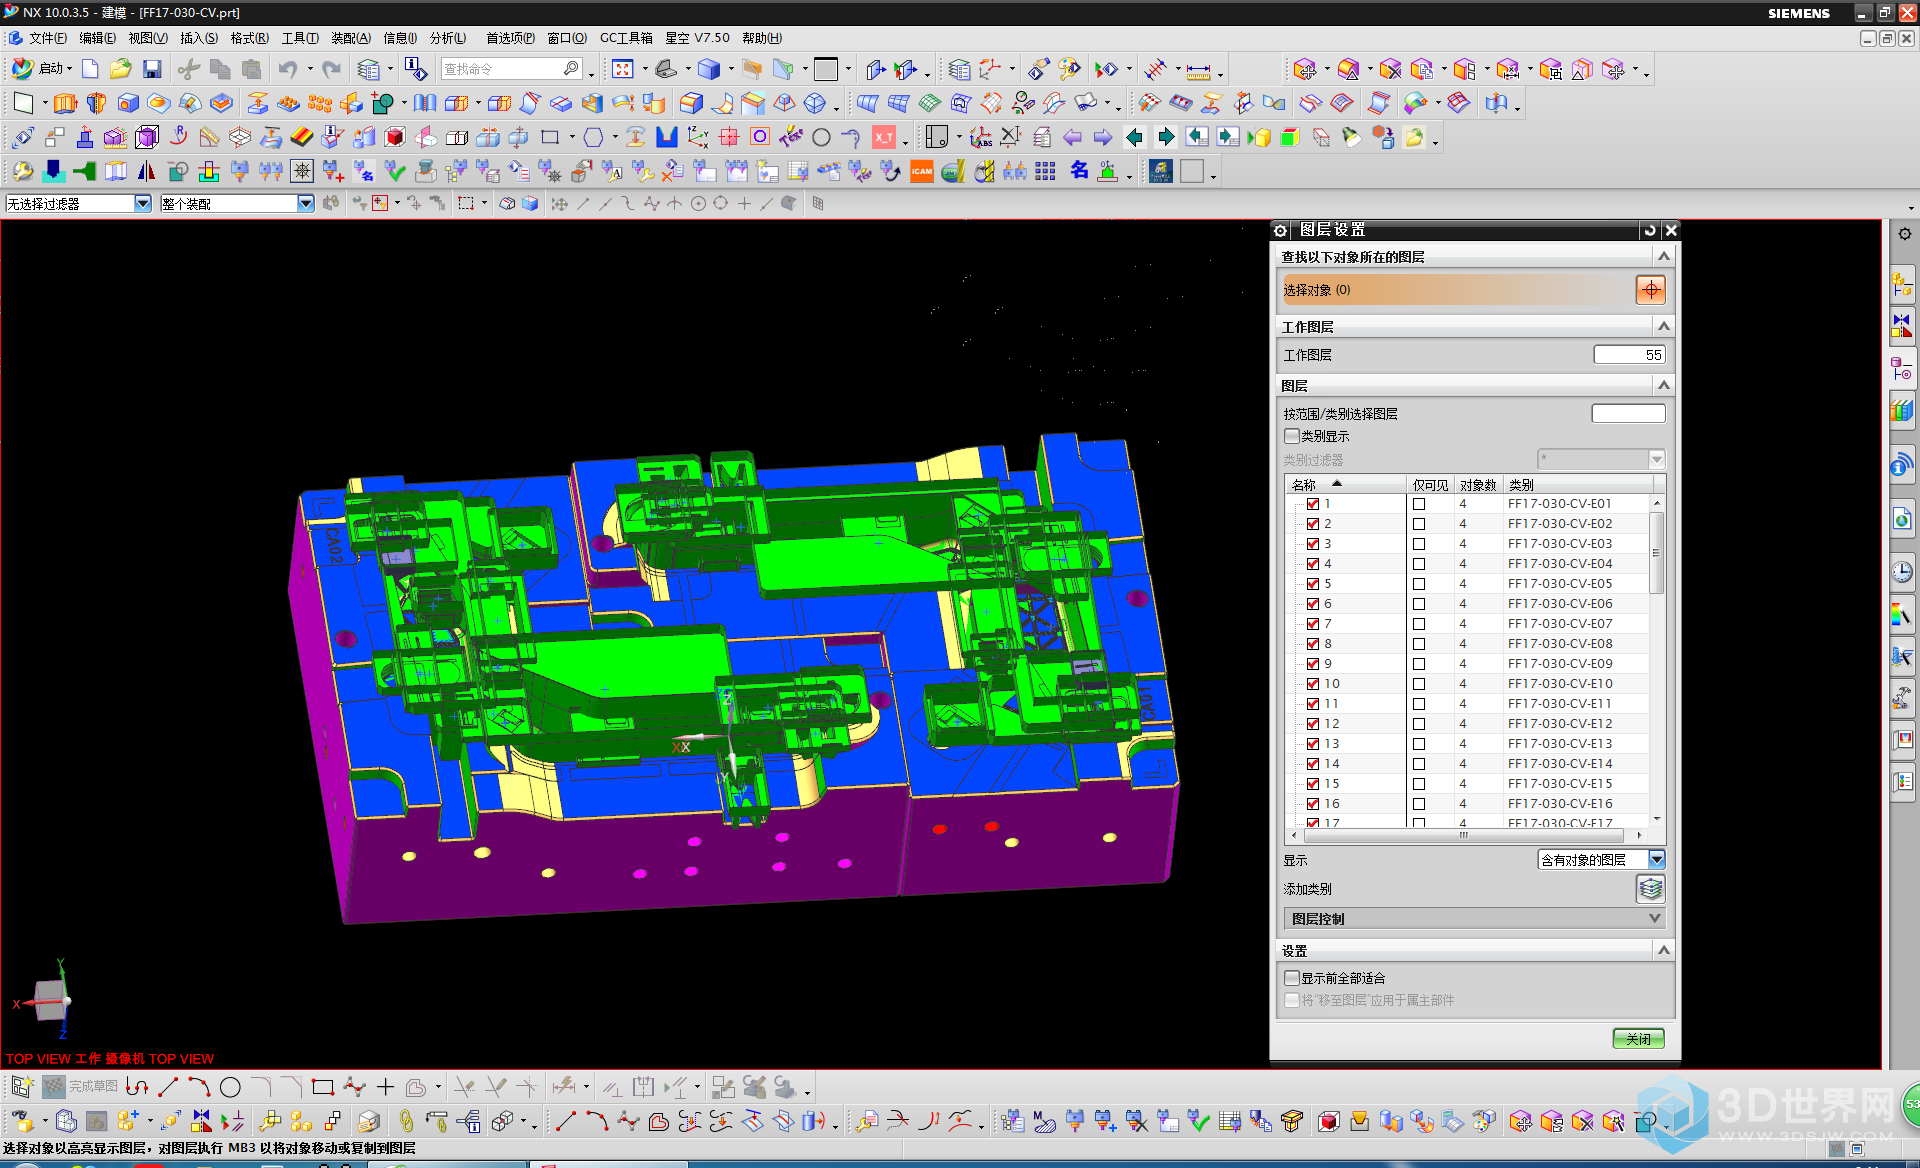Click the Cut scissors icon

click(x=188, y=69)
